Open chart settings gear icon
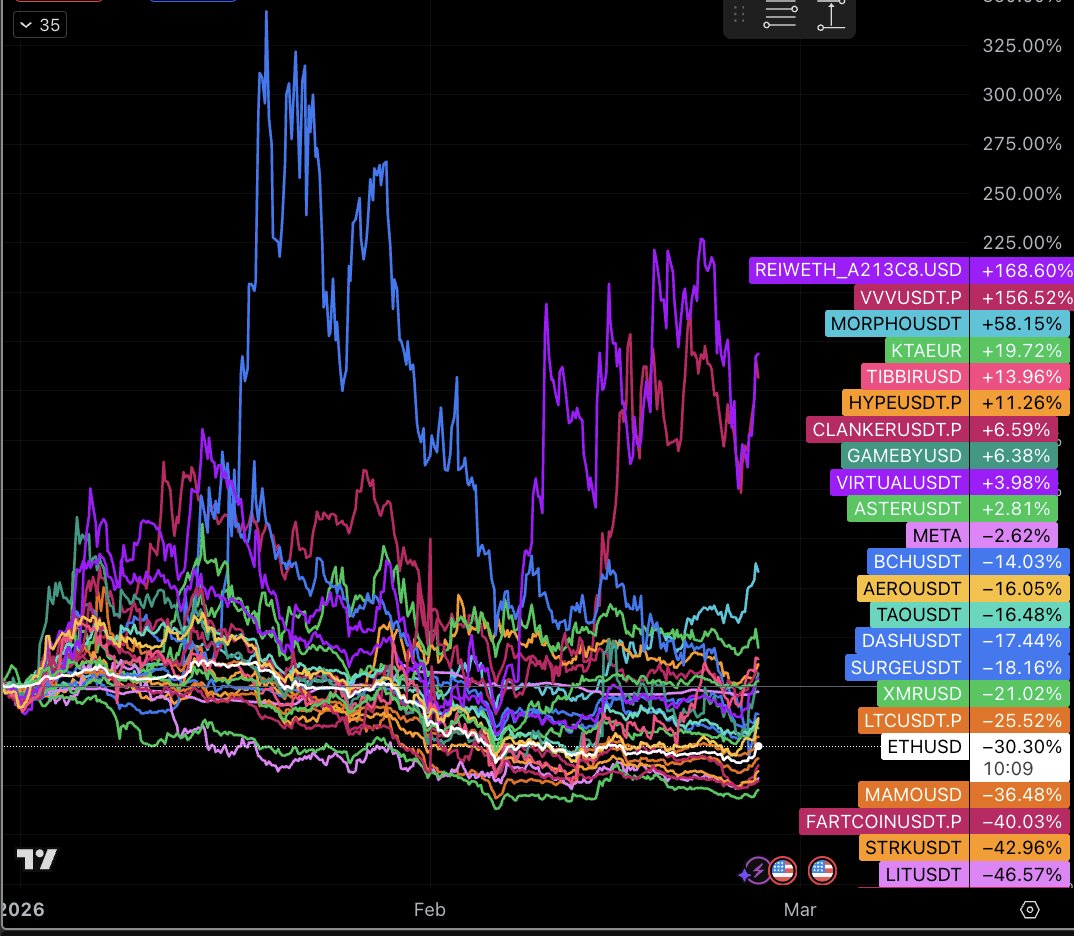 1029,909
